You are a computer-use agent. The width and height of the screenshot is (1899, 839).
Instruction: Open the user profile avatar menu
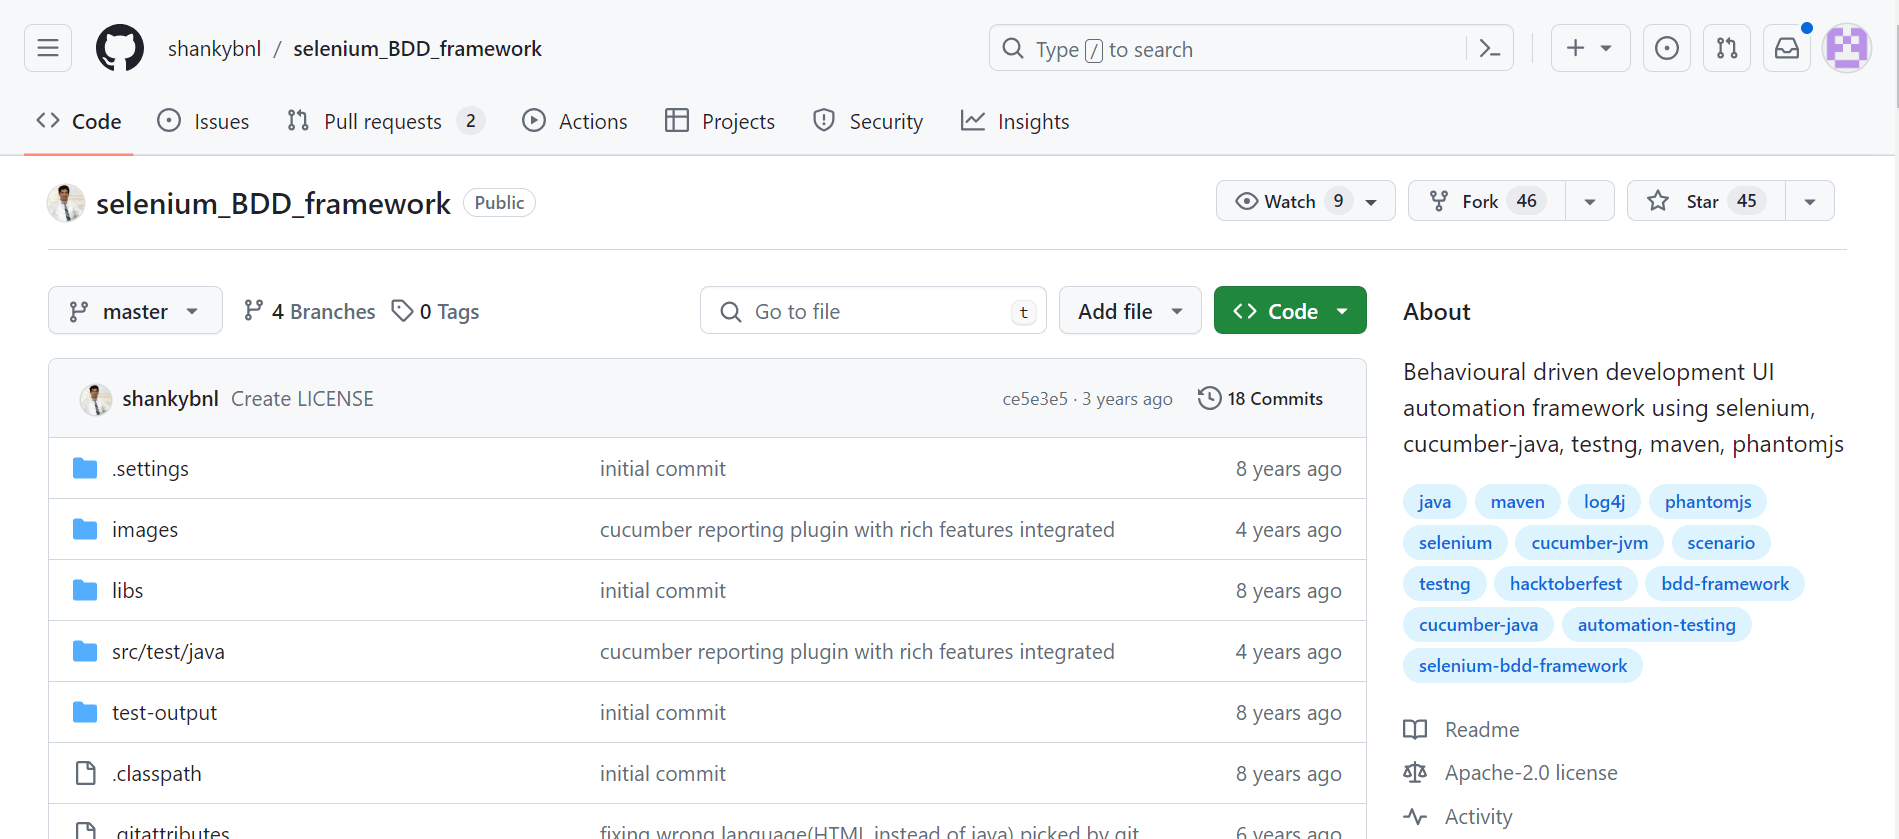pos(1846,48)
